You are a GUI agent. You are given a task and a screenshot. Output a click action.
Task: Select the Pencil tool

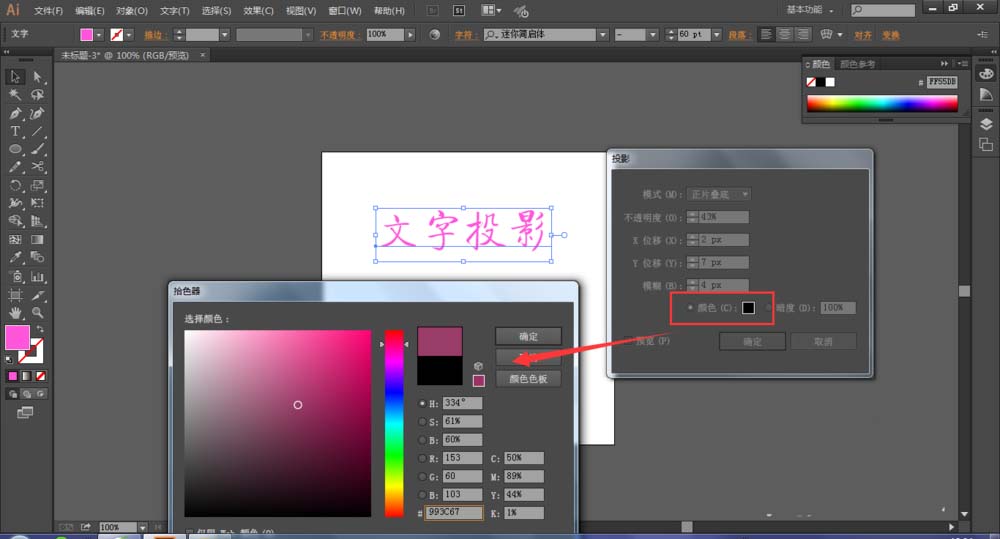15,167
